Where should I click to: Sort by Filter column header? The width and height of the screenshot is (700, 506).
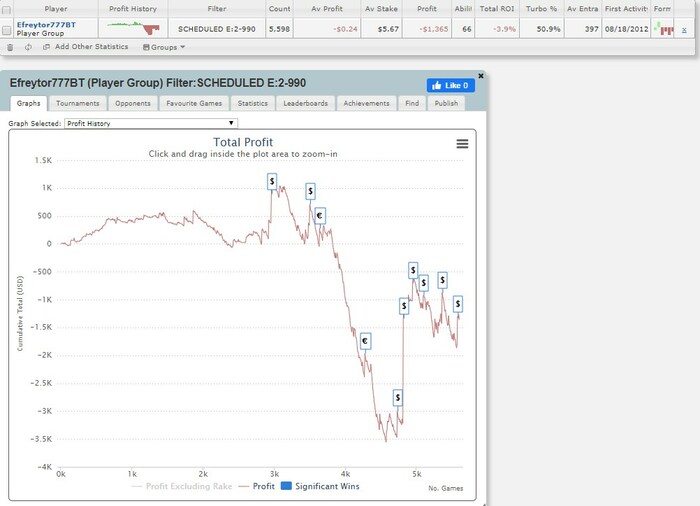pyautogui.click(x=217, y=8)
